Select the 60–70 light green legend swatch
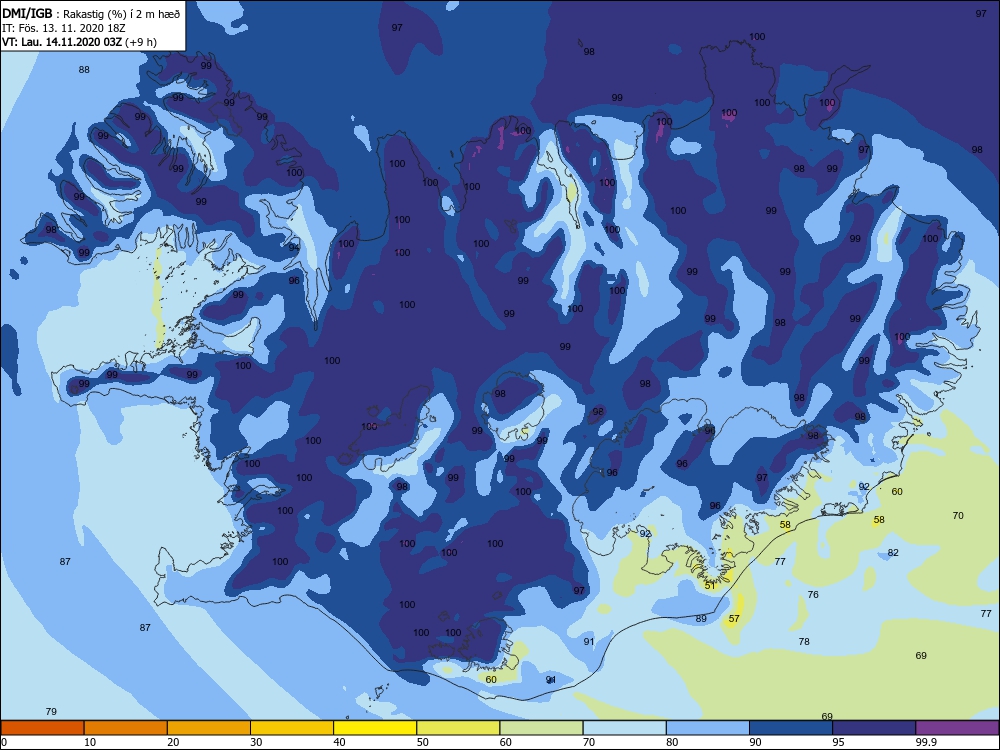This screenshot has height=750, width=1000. pyautogui.click(x=541, y=728)
